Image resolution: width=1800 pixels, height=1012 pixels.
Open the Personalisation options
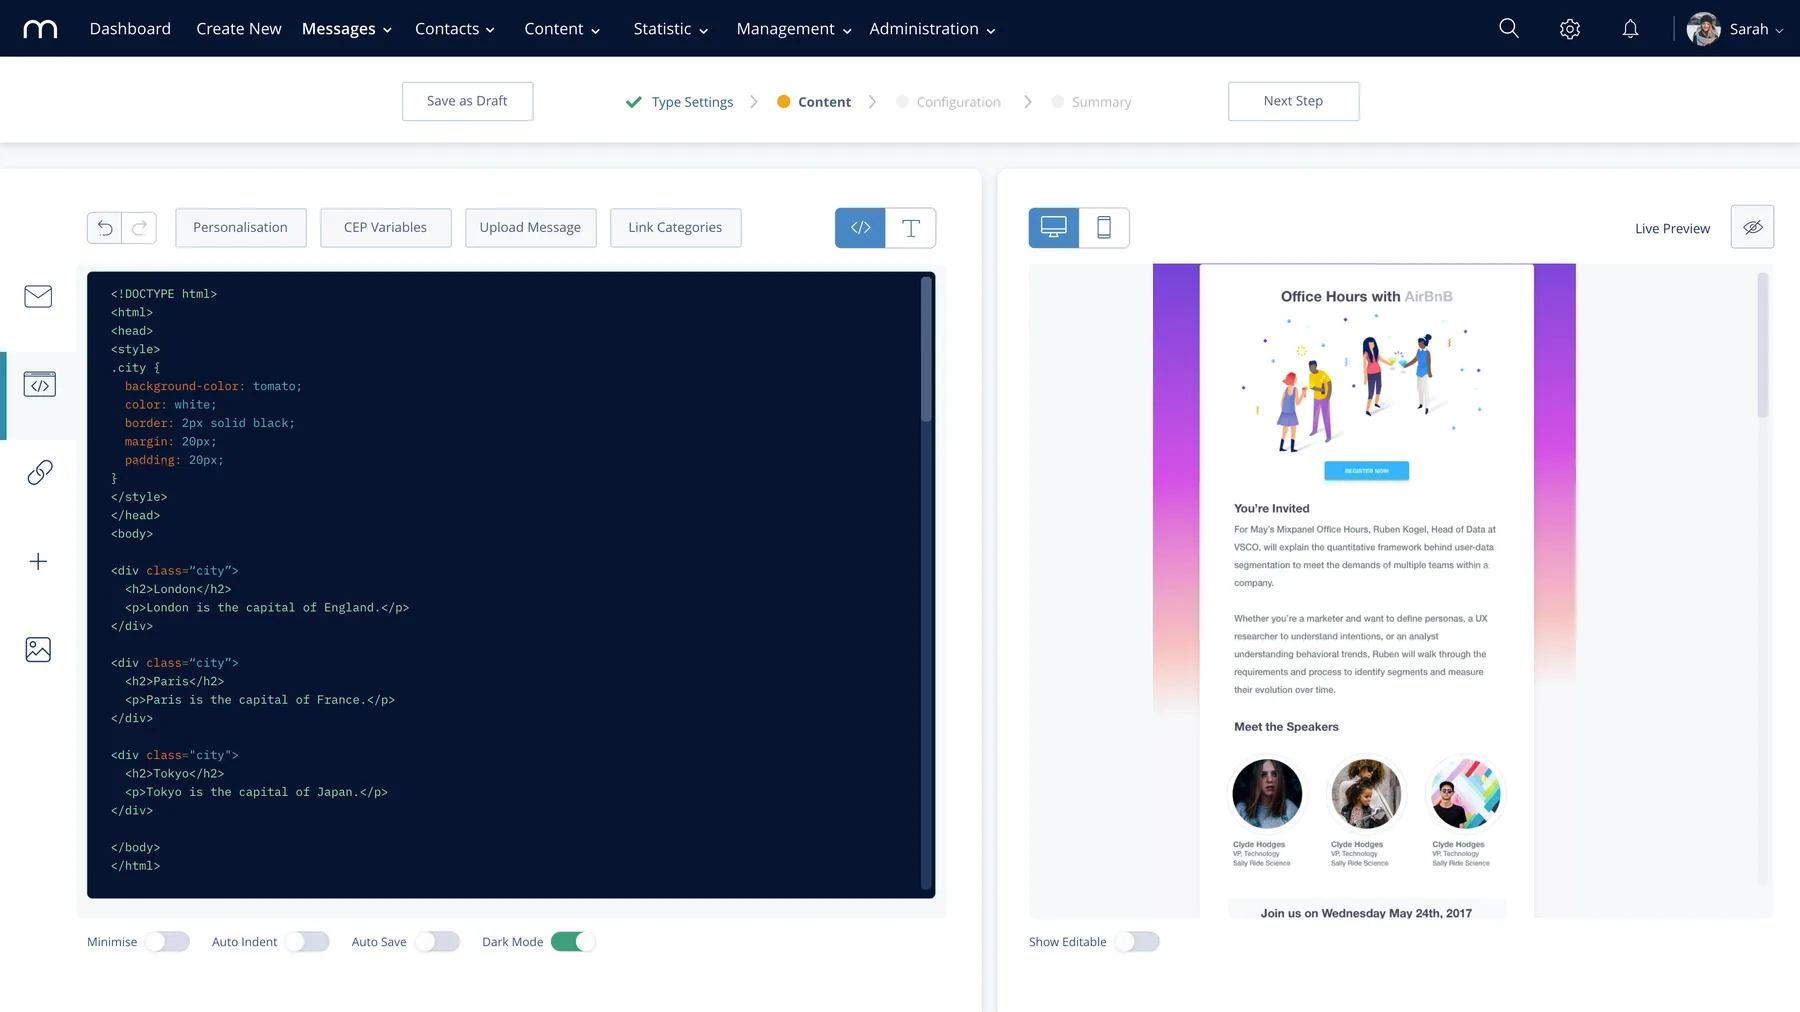[240, 228]
